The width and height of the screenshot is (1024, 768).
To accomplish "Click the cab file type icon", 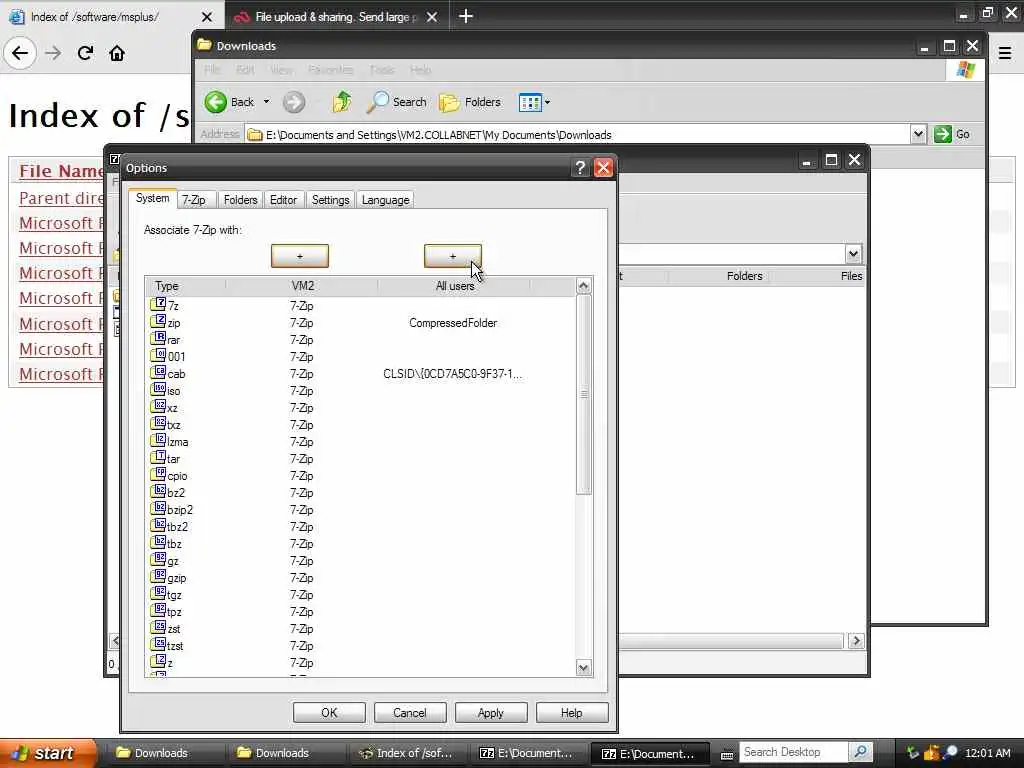I will pyautogui.click(x=158, y=372).
